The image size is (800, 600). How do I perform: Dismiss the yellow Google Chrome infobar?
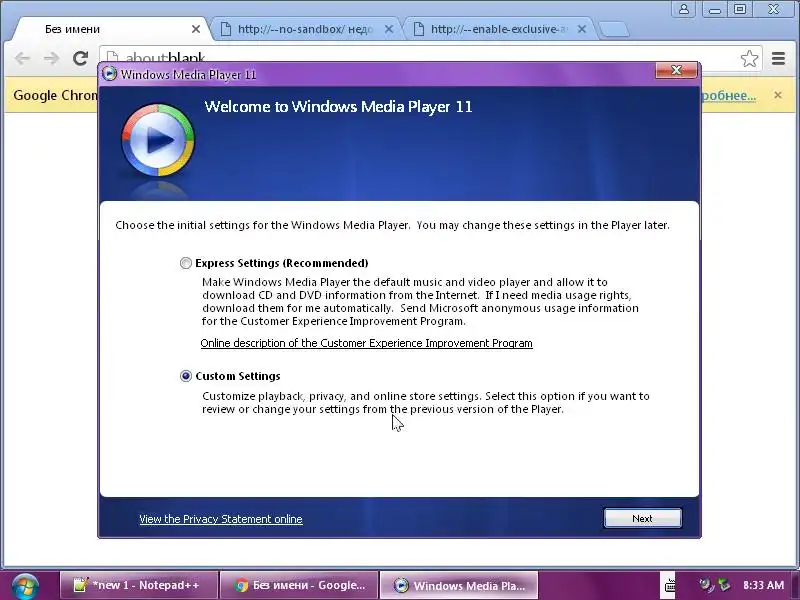(778, 95)
